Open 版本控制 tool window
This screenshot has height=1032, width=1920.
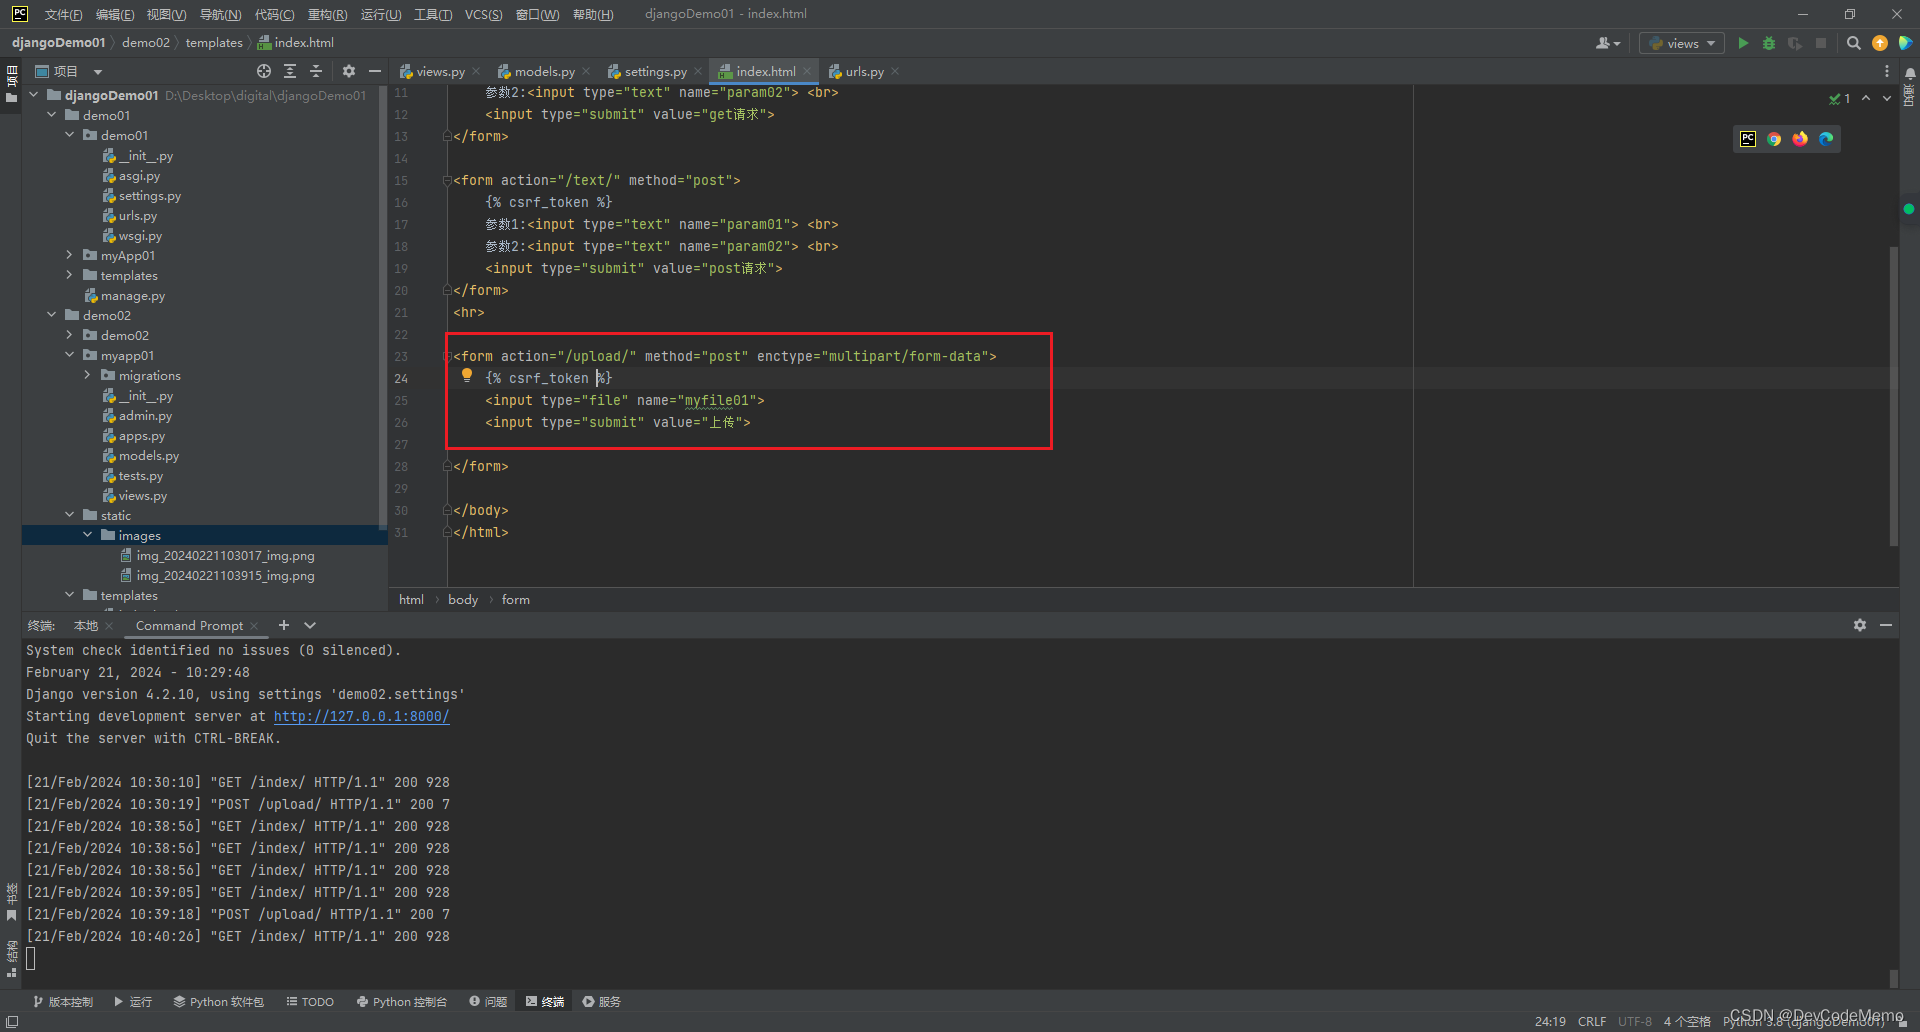(63, 1001)
